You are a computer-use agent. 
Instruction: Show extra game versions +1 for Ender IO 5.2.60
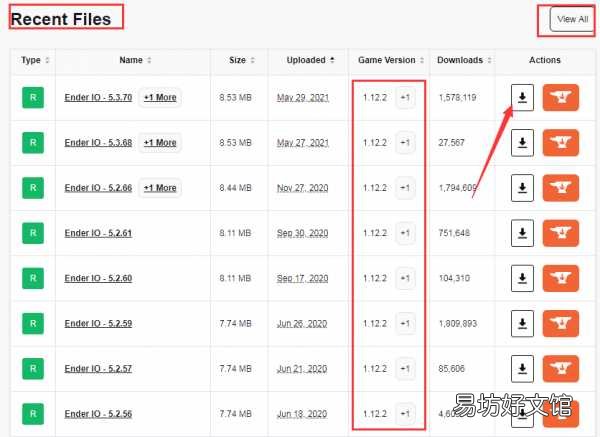tap(405, 278)
